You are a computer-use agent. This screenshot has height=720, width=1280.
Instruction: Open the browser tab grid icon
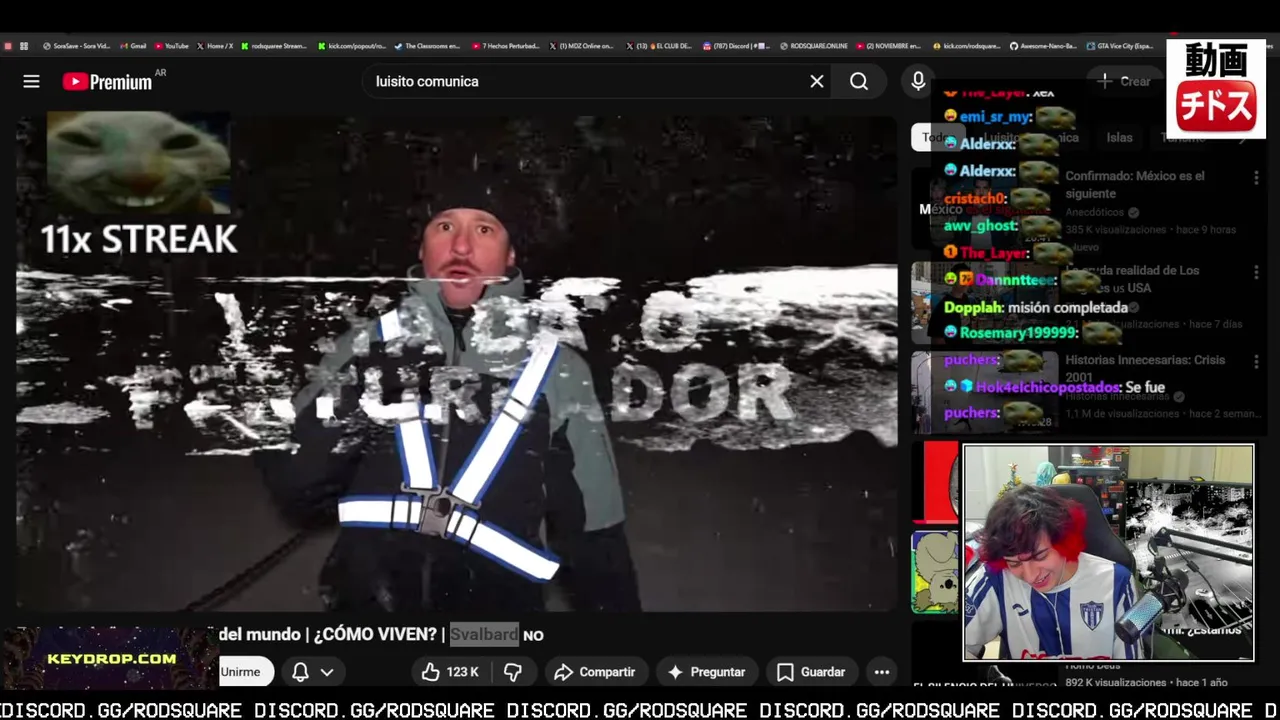tap(24, 46)
